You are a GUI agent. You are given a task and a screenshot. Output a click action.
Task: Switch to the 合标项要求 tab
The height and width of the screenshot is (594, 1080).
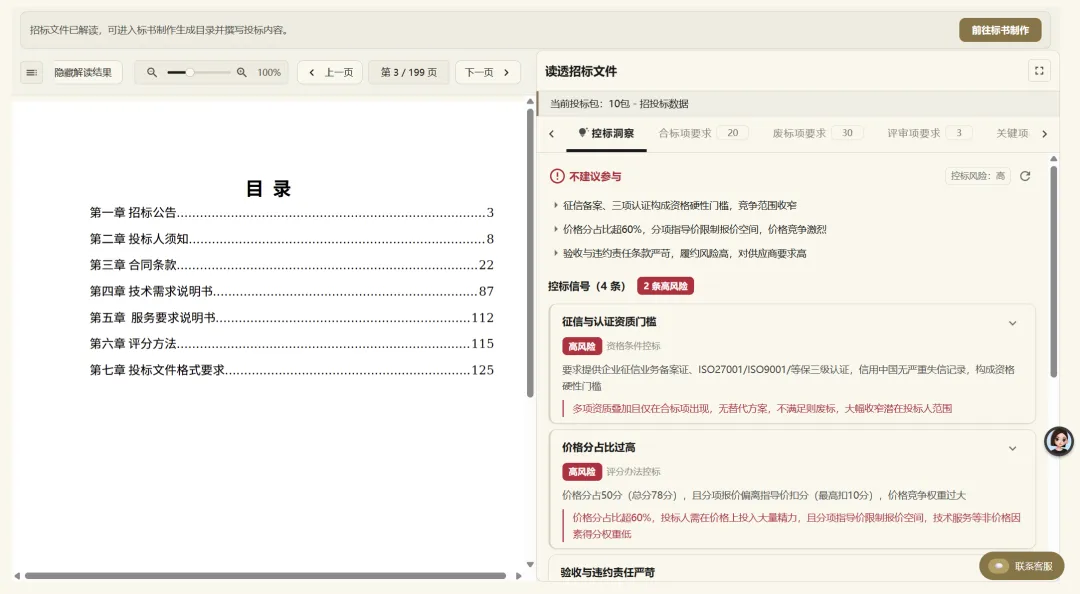point(703,133)
